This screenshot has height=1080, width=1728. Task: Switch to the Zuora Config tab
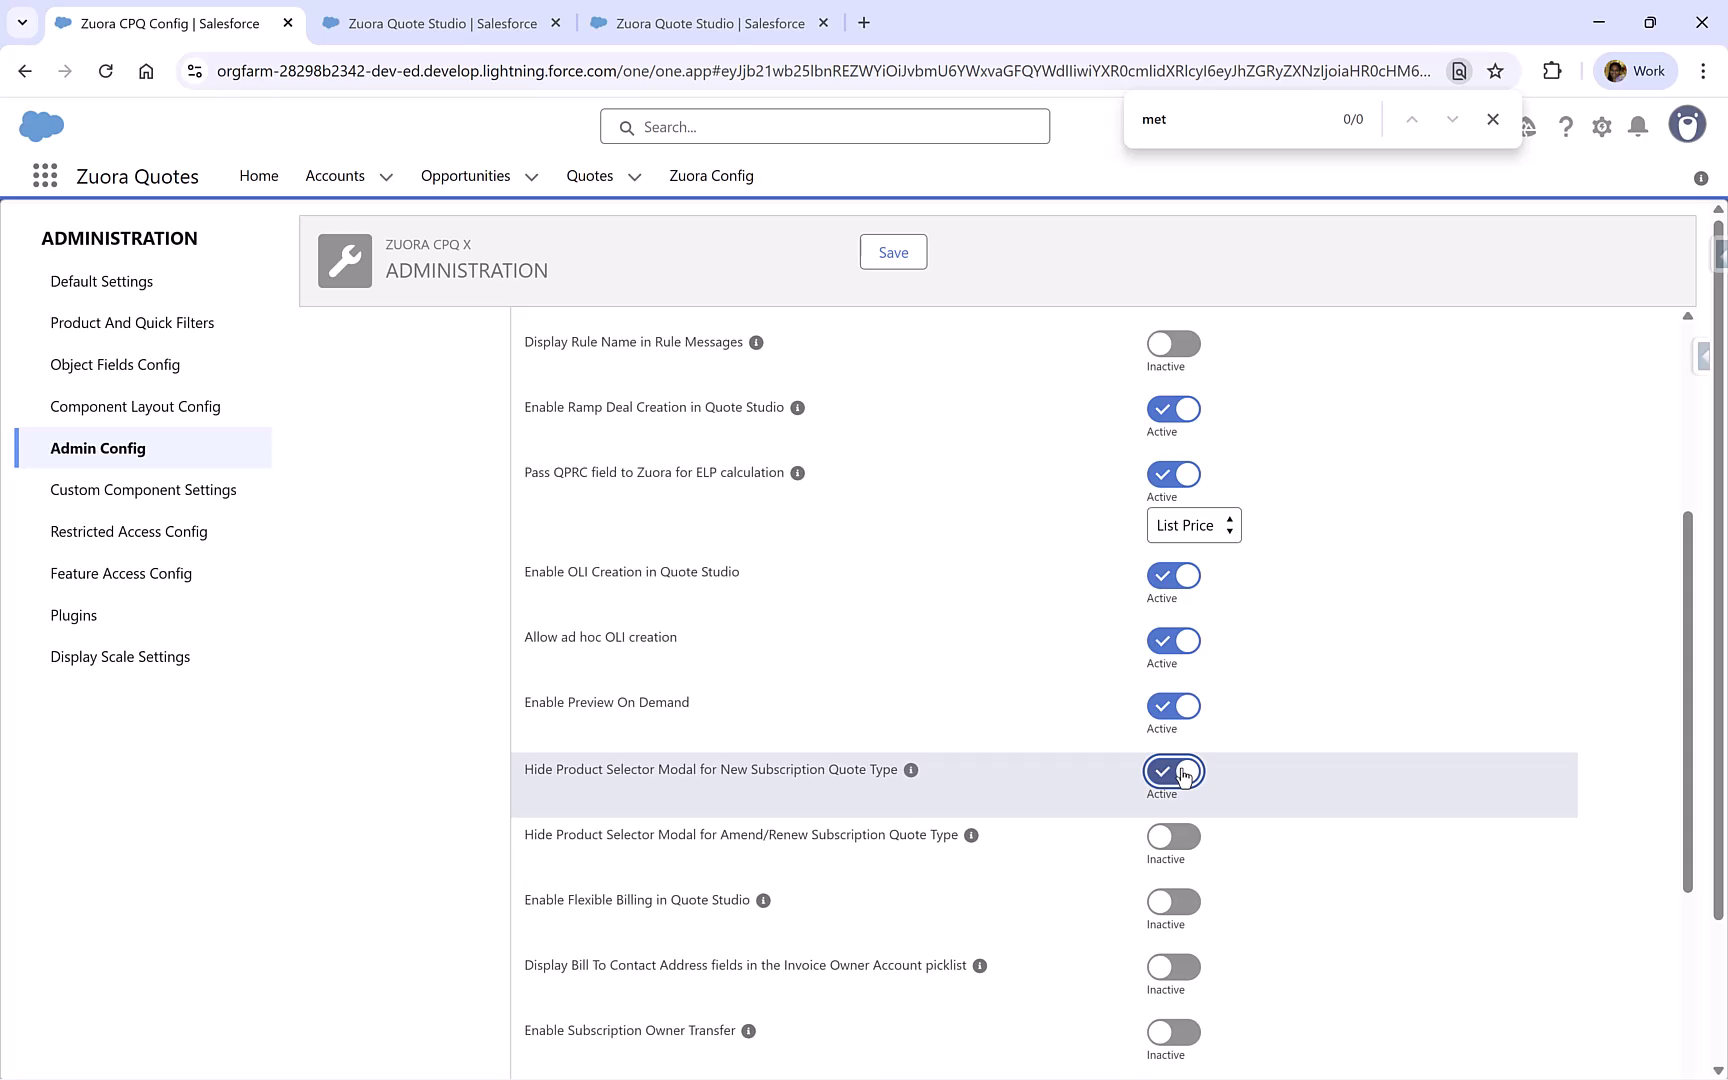[x=711, y=176]
